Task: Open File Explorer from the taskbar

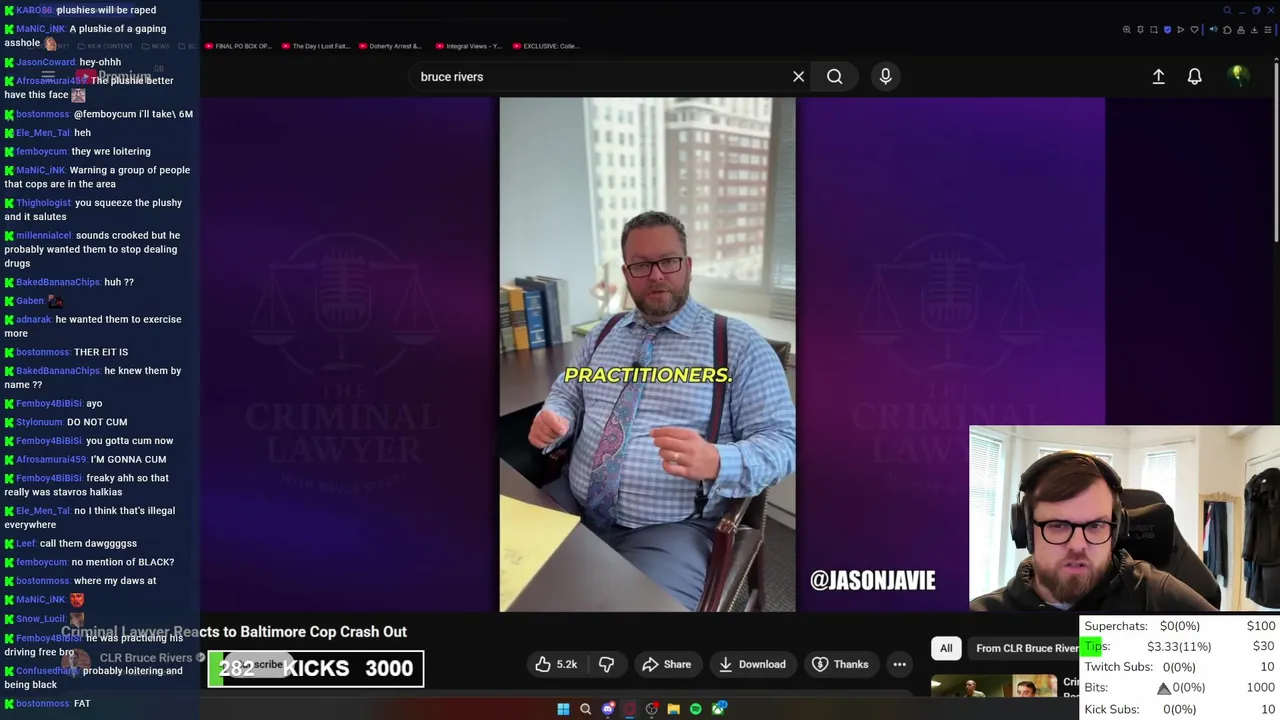Action: pyautogui.click(x=673, y=709)
